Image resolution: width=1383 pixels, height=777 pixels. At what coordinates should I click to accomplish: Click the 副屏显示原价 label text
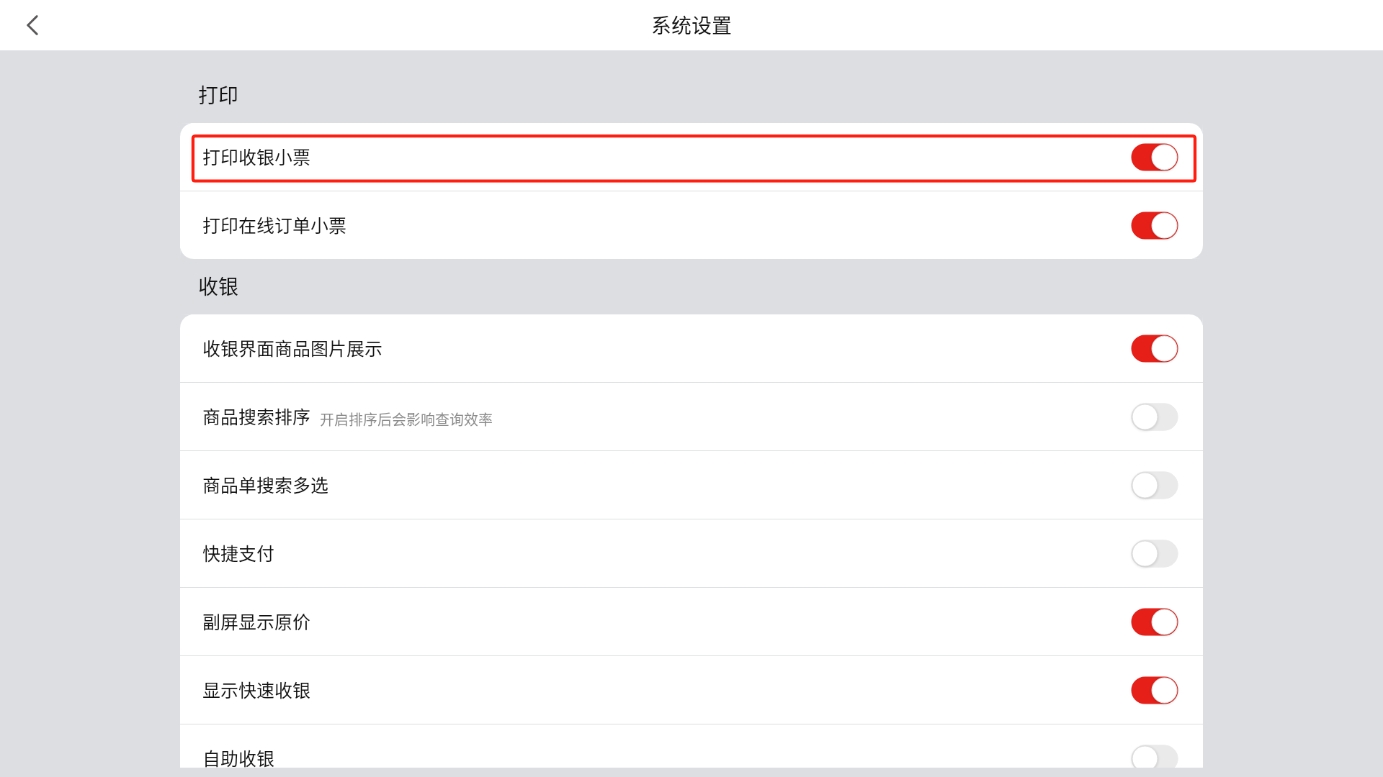pyautogui.click(x=256, y=622)
